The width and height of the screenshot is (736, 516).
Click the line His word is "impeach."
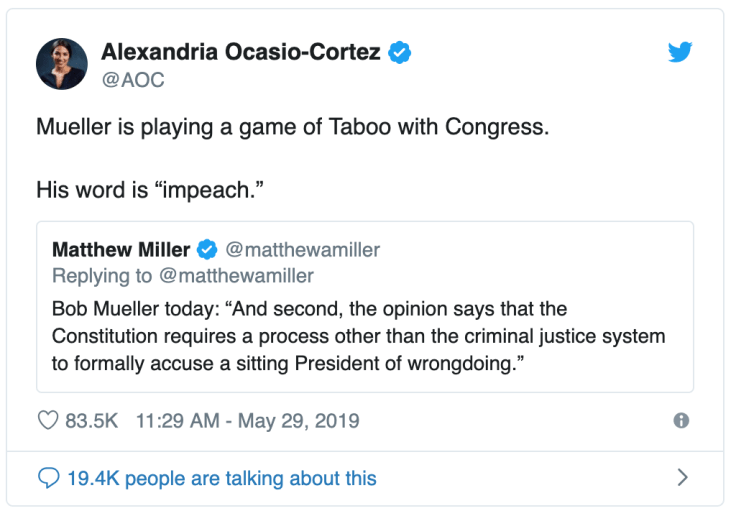point(141,188)
